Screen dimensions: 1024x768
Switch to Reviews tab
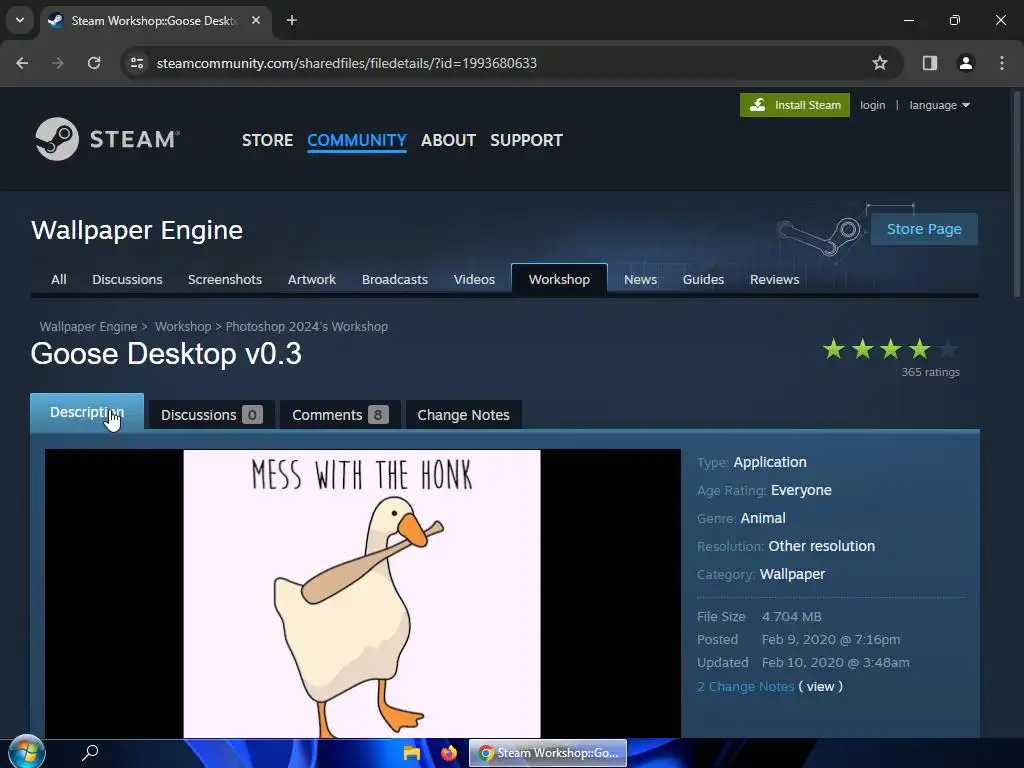tap(775, 280)
